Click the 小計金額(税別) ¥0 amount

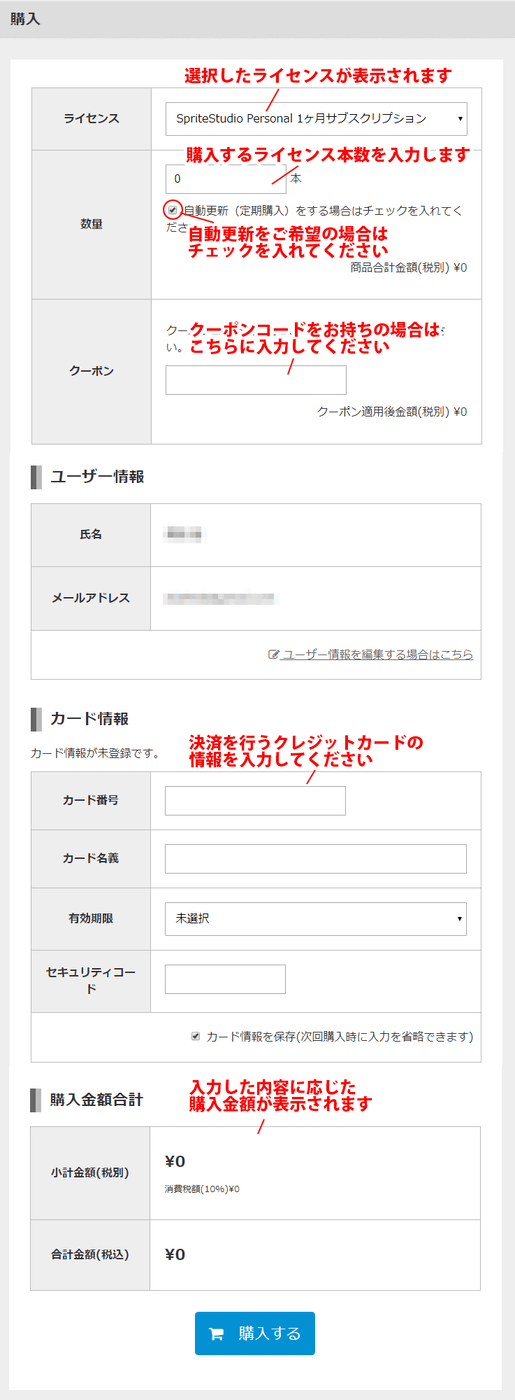175,1161
